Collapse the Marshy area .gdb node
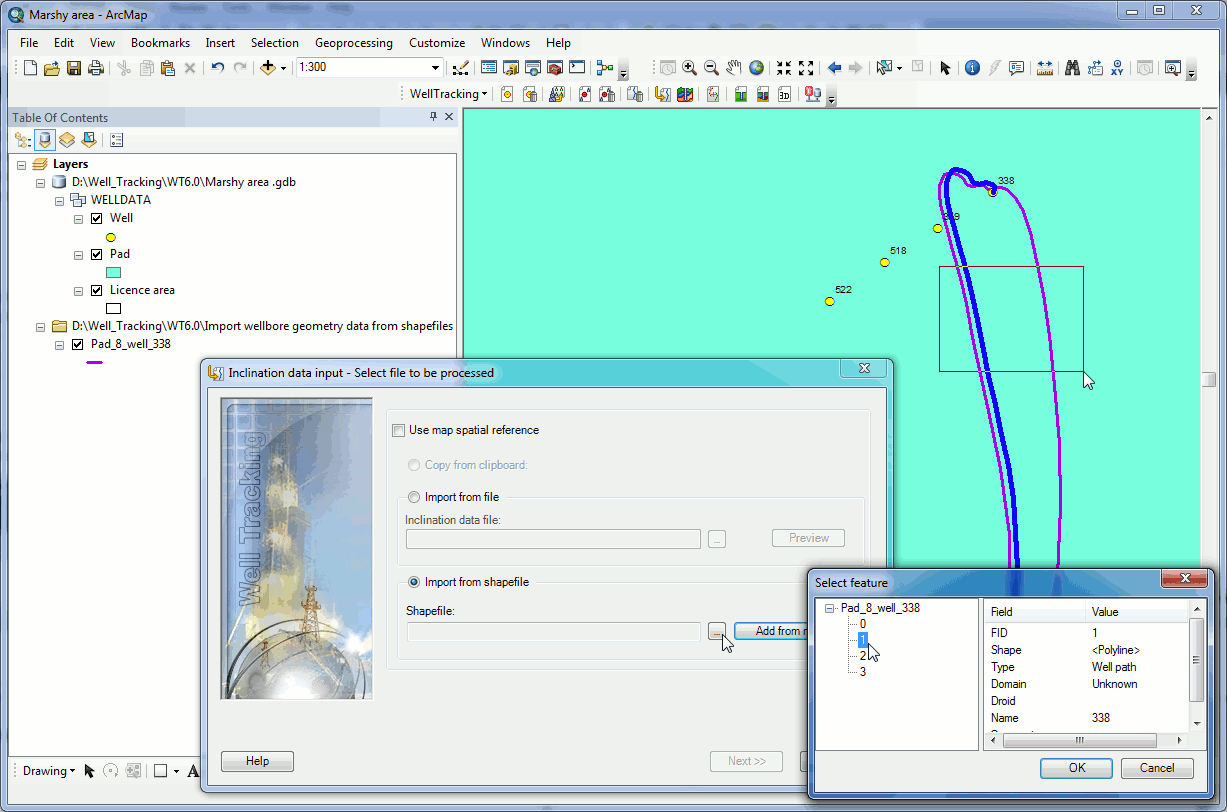 click(41, 182)
